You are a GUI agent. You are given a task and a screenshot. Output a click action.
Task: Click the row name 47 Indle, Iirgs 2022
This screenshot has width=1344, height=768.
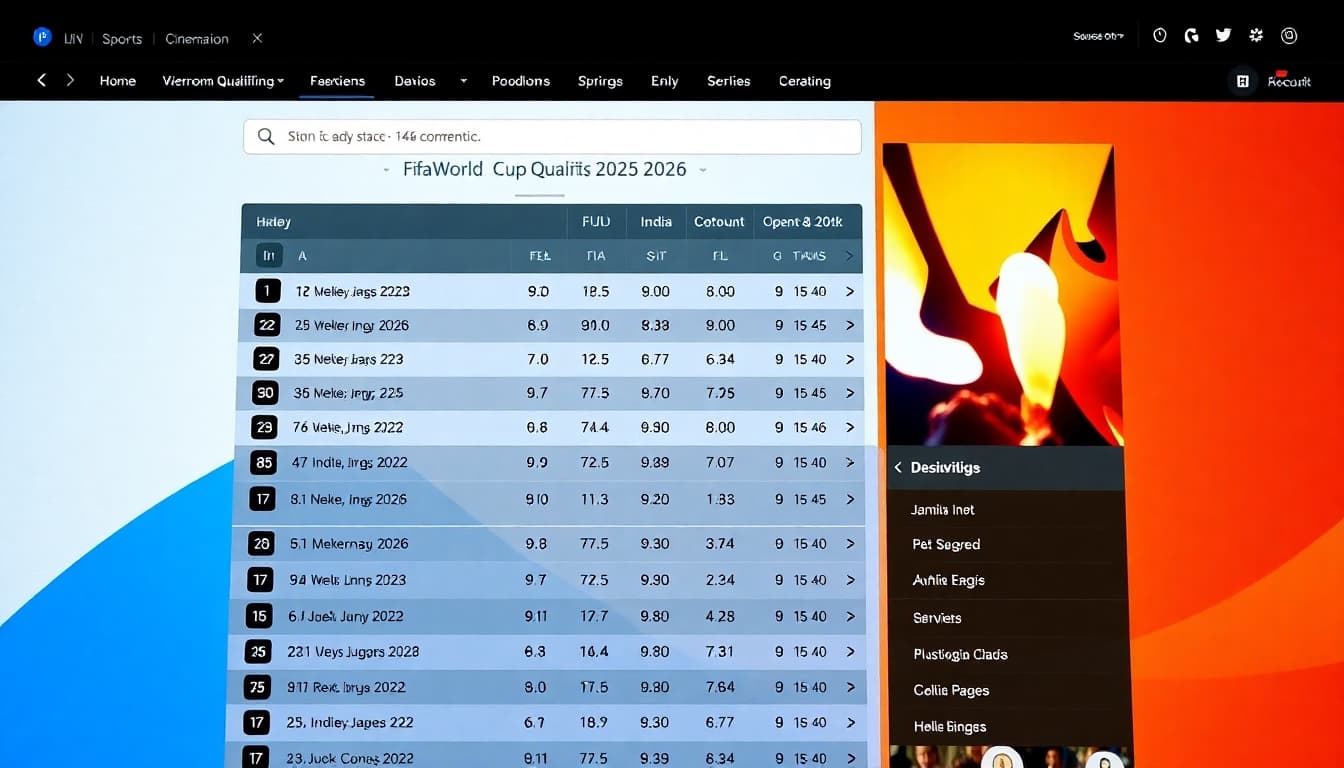click(x=349, y=463)
